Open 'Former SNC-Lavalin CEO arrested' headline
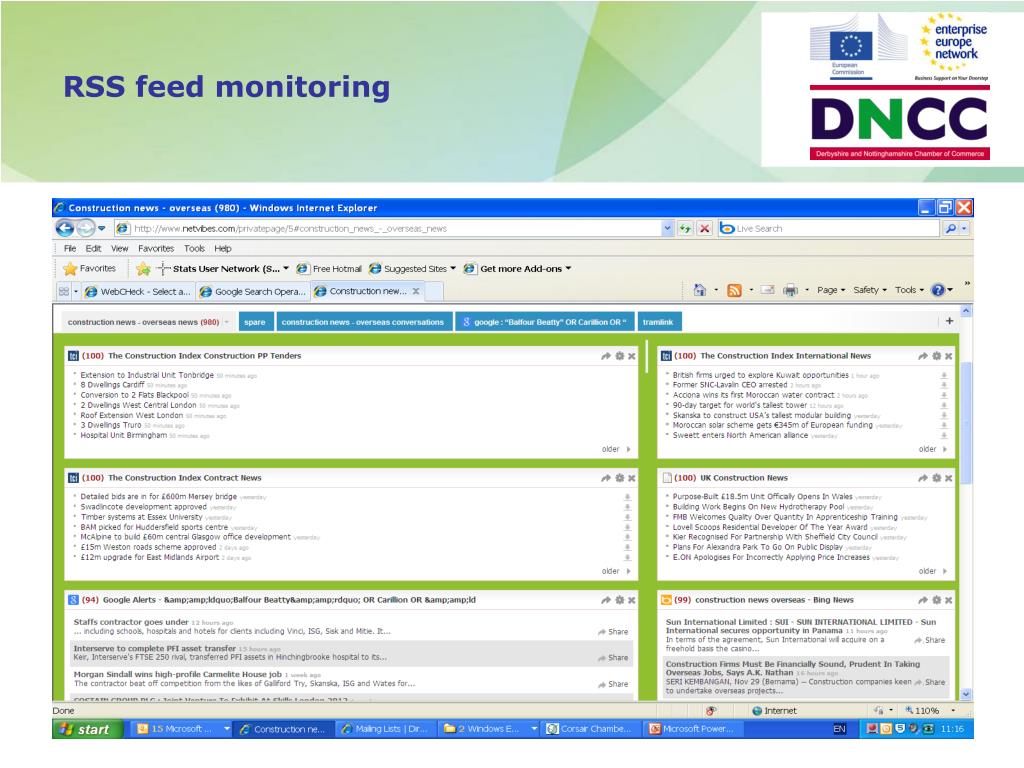 pyautogui.click(x=729, y=385)
